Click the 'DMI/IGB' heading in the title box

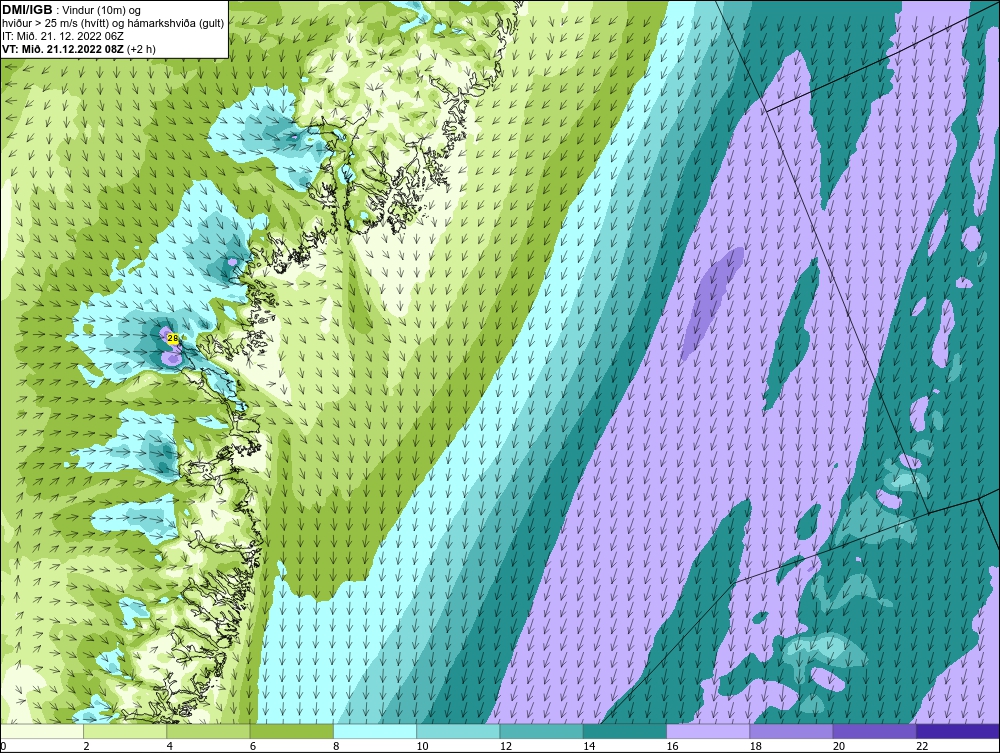pos(27,10)
